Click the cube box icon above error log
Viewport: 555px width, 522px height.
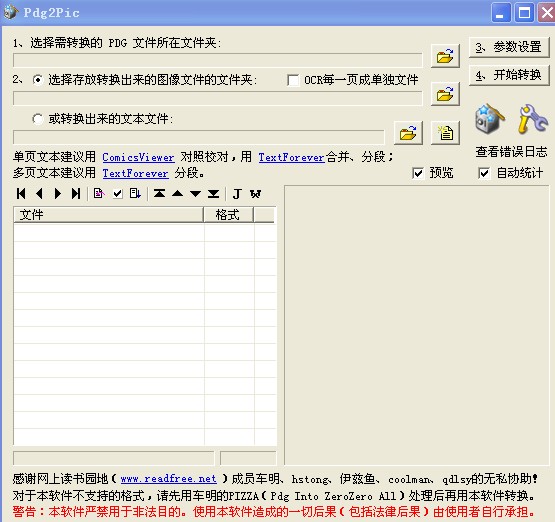490,119
